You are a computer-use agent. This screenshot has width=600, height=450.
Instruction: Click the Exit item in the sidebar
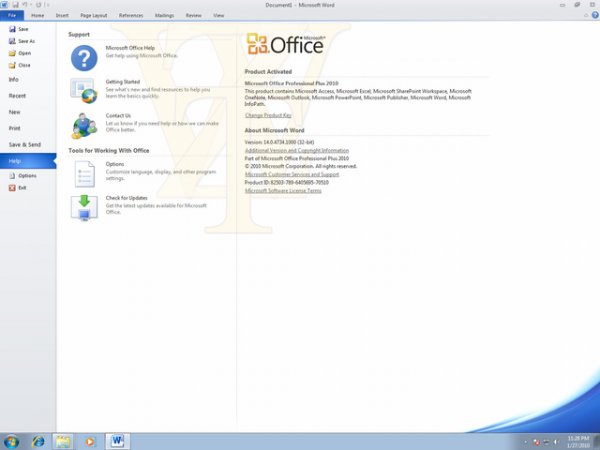[x=22, y=188]
